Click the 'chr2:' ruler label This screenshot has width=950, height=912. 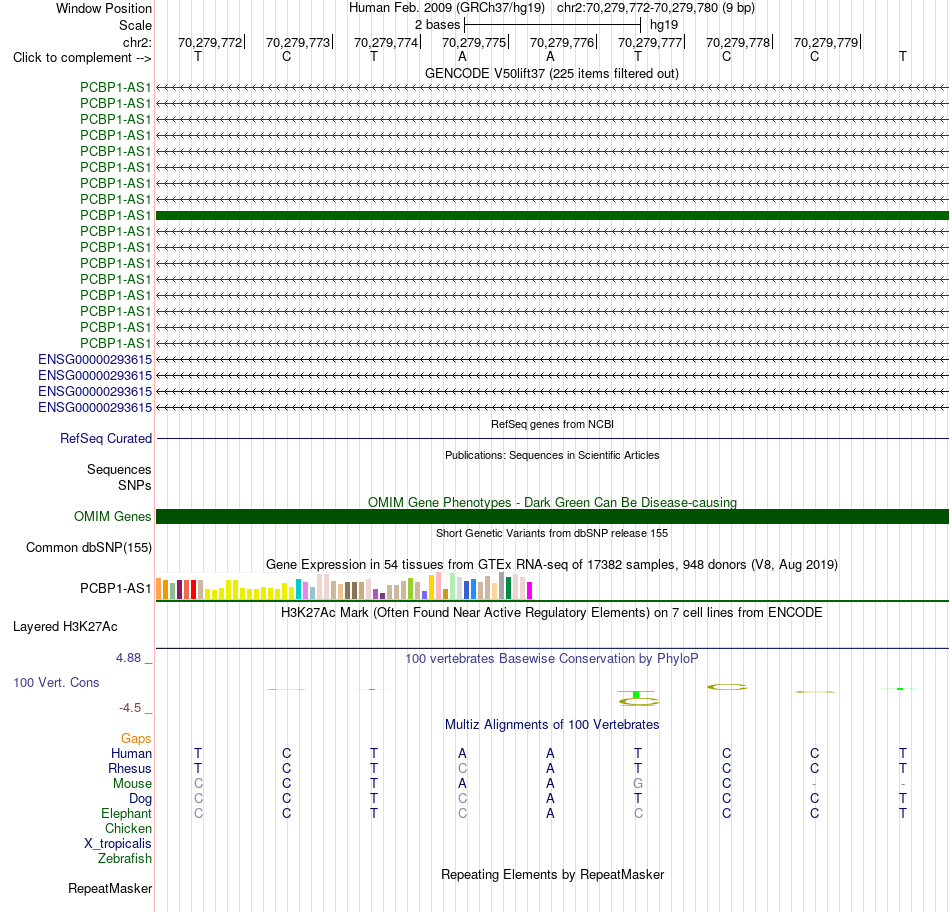click(137, 42)
